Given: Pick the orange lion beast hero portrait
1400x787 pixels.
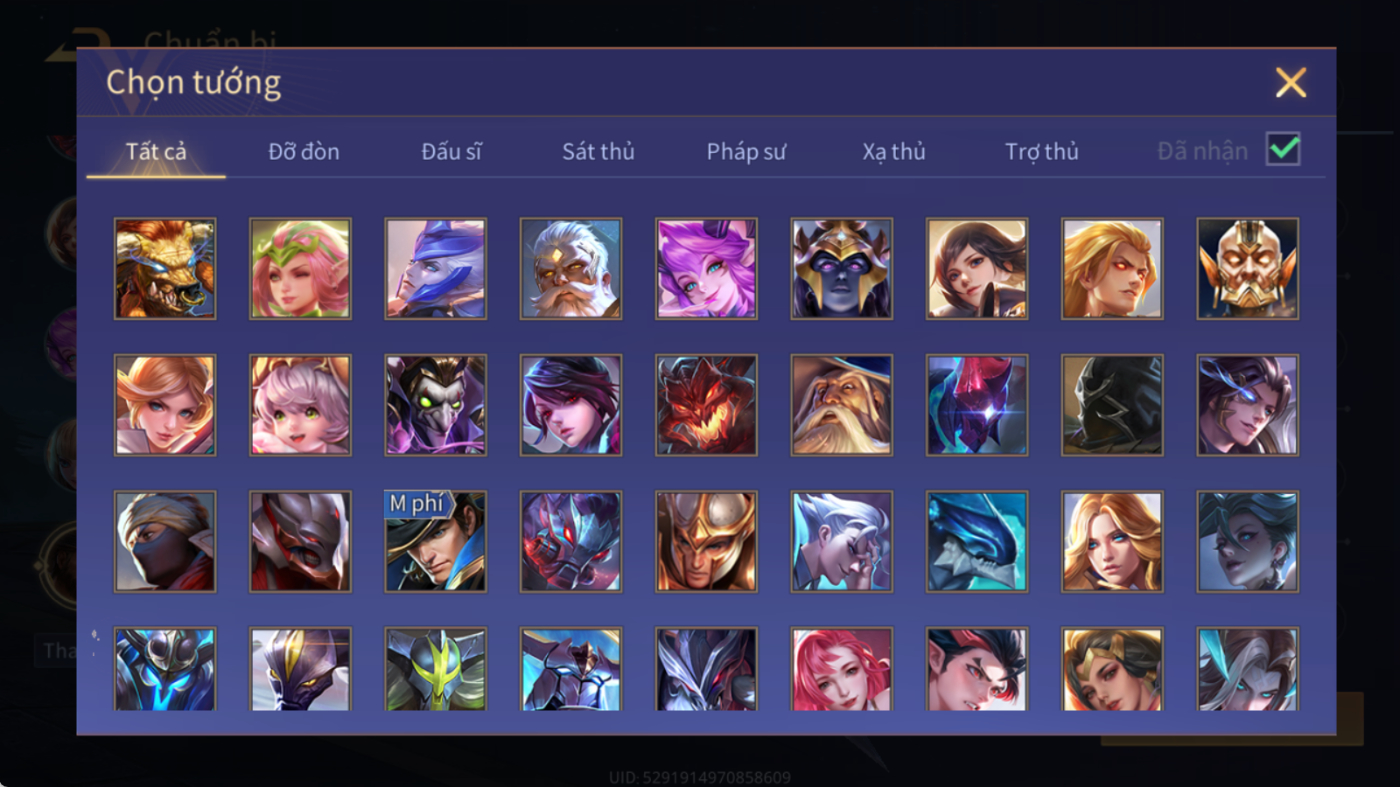Looking at the screenshot, I should 165,269.
